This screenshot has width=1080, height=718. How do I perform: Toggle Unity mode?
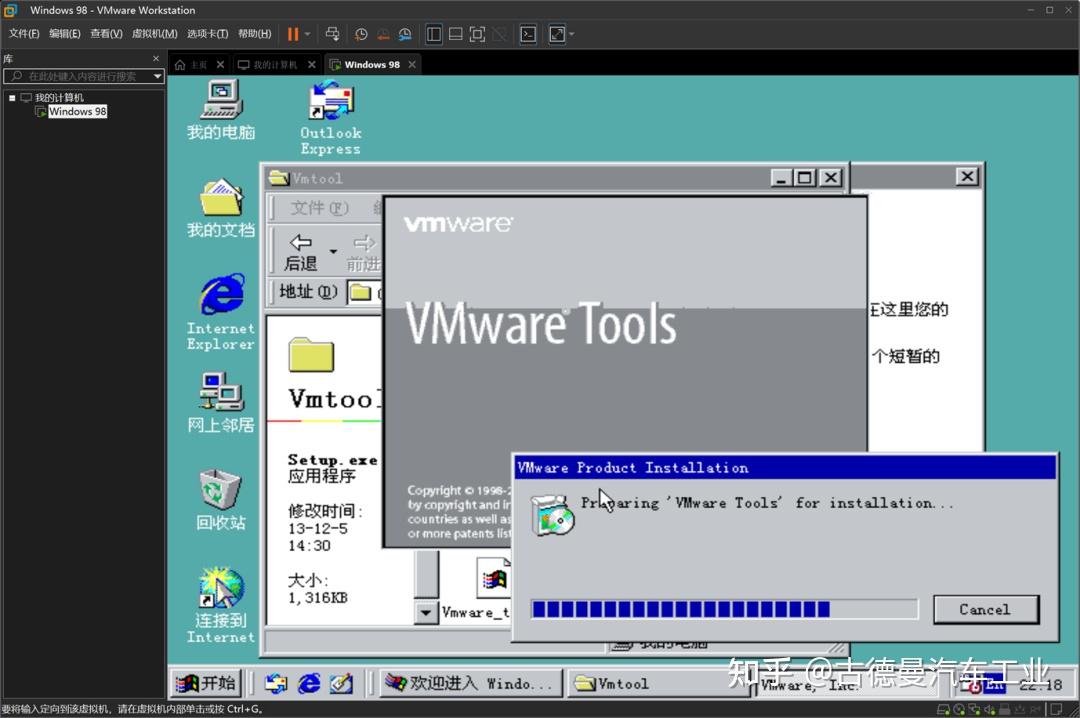[499, 33]
